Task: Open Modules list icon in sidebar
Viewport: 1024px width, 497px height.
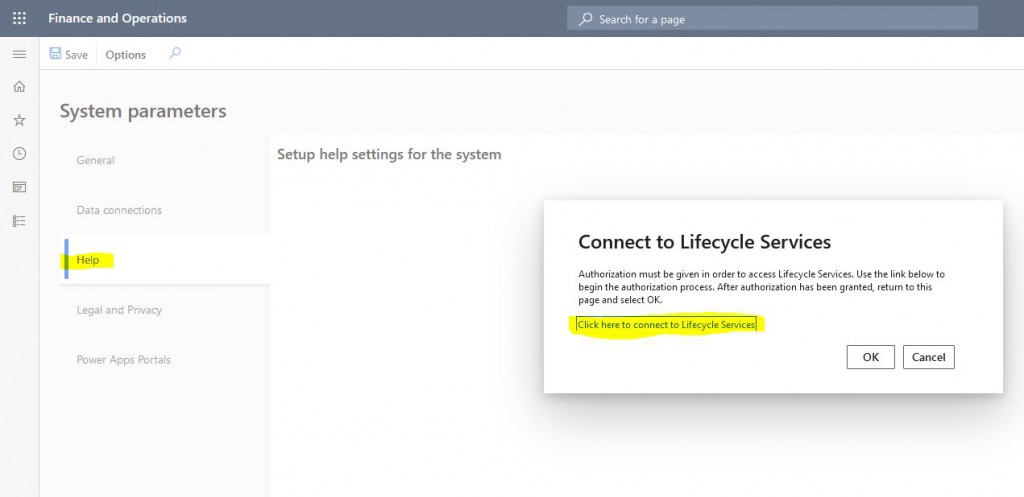Action: (x=20, y=221)
